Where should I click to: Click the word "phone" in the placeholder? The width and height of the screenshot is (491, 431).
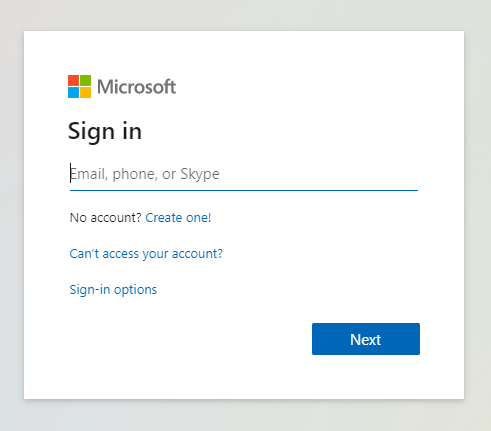tap(135, 174)
